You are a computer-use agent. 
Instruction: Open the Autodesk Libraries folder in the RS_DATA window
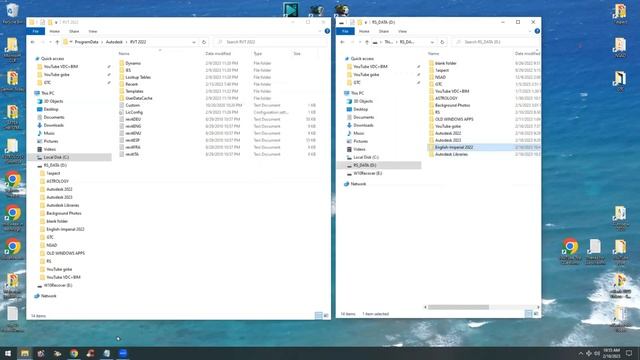[x=451, y=154]
